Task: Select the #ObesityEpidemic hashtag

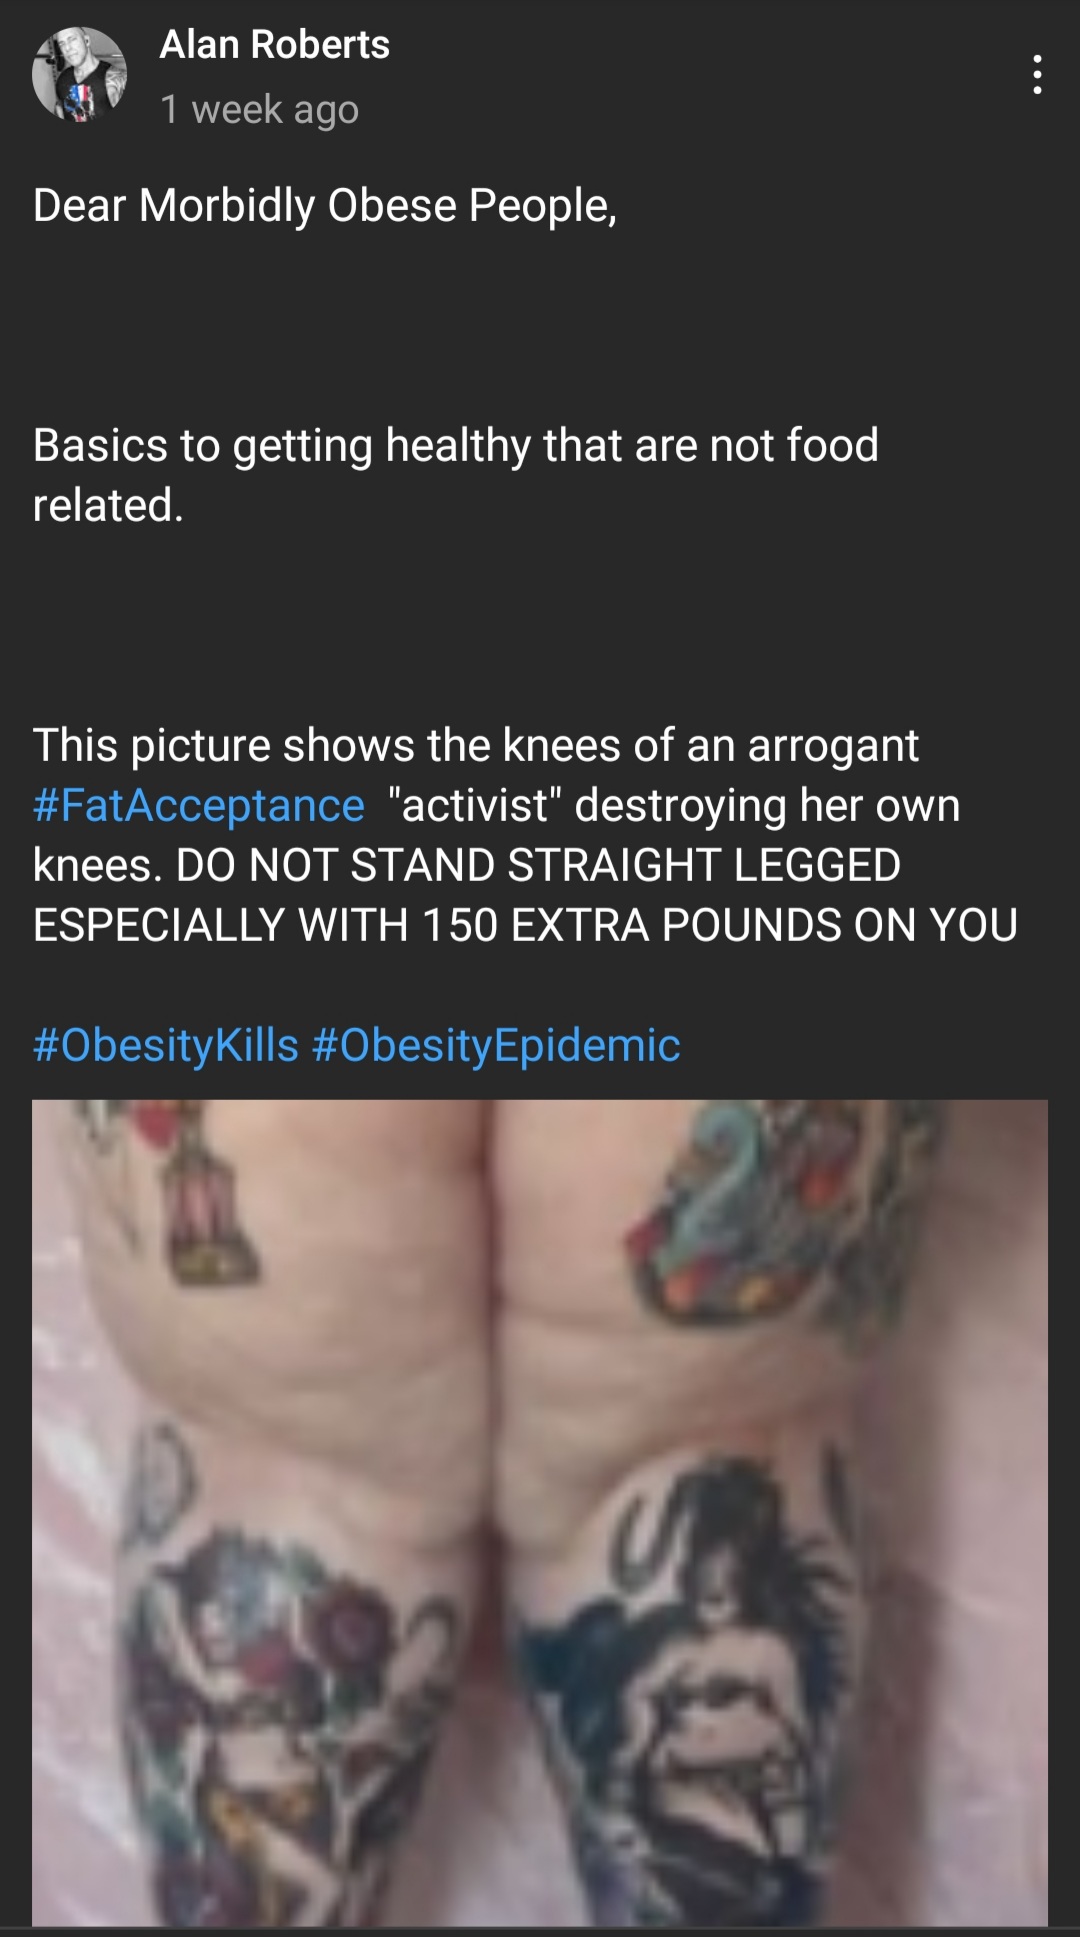Action: click(x=497, y=1046)
